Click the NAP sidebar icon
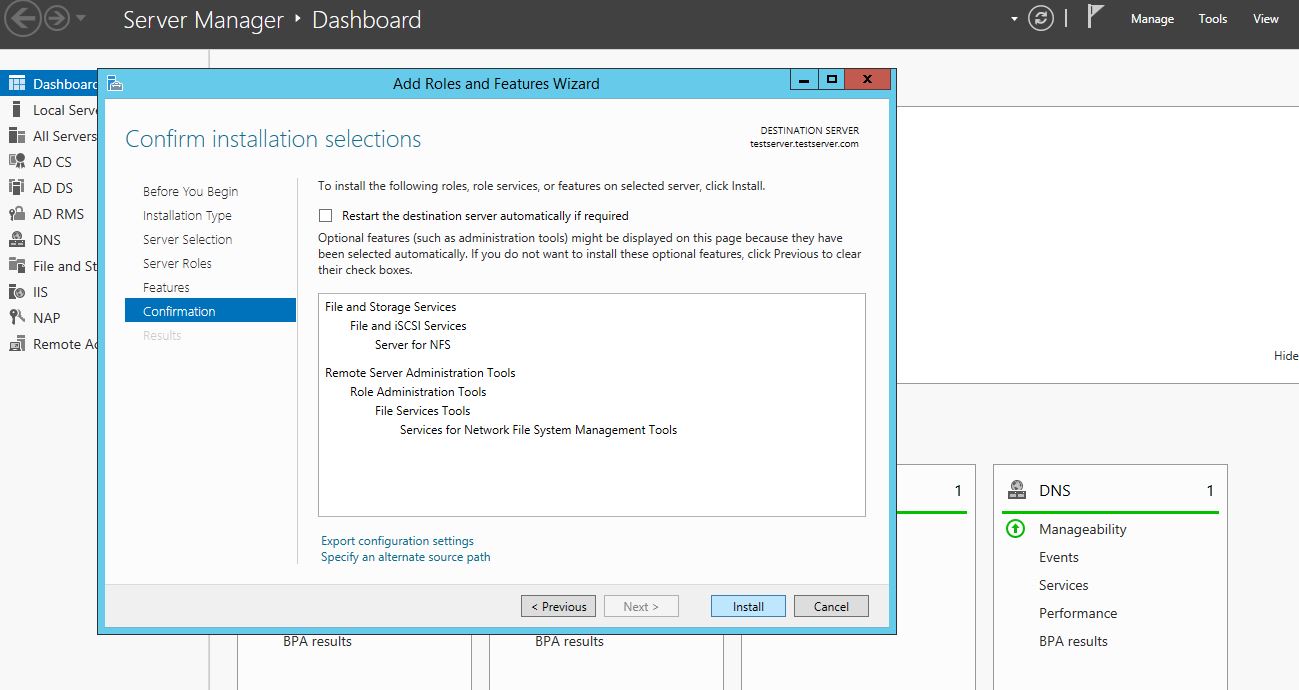The image size is (1299, 690). (x=16, y=318)
